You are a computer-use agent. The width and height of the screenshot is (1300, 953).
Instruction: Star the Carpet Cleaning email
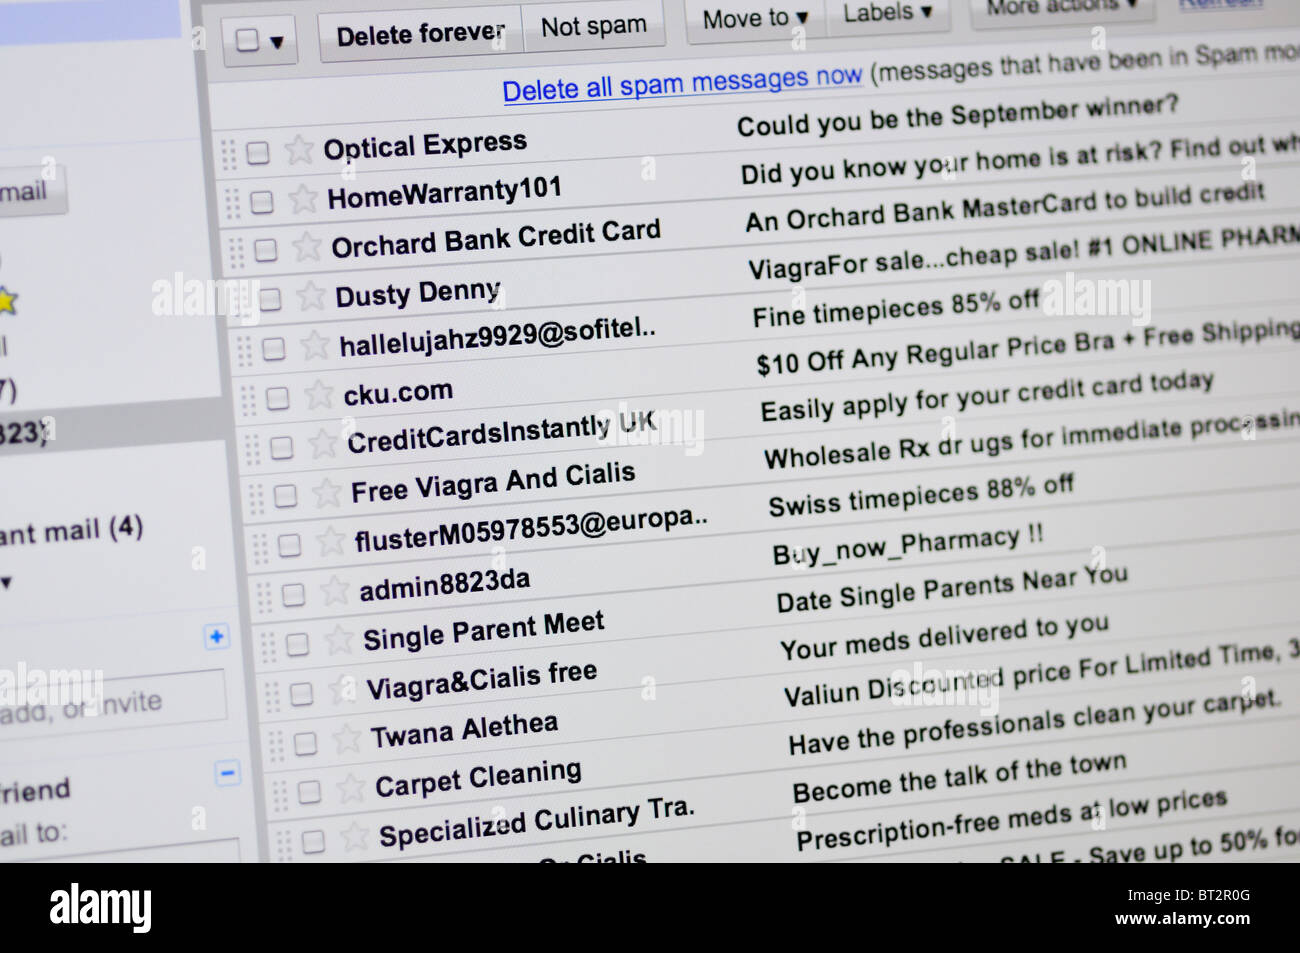(350, 788)
